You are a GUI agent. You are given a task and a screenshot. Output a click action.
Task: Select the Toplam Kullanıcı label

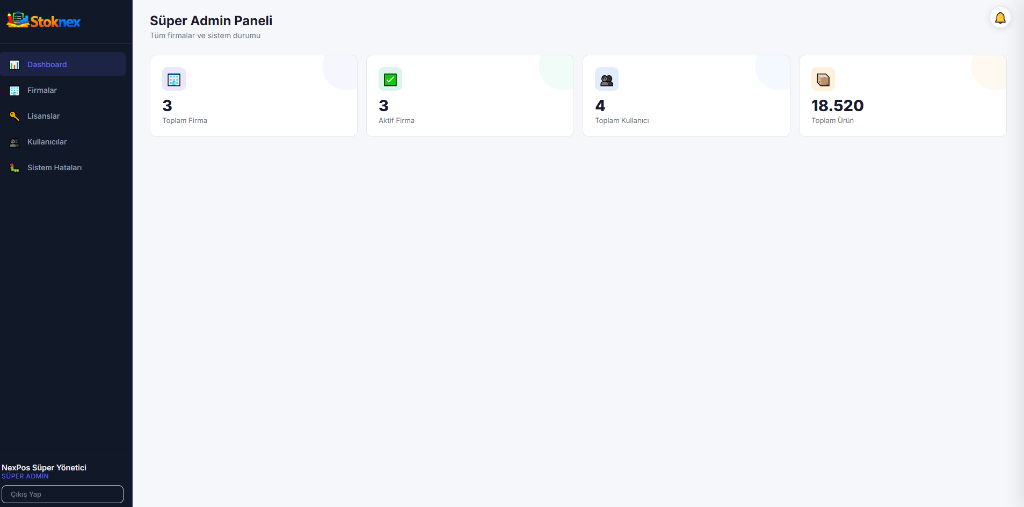pos(622,121)
